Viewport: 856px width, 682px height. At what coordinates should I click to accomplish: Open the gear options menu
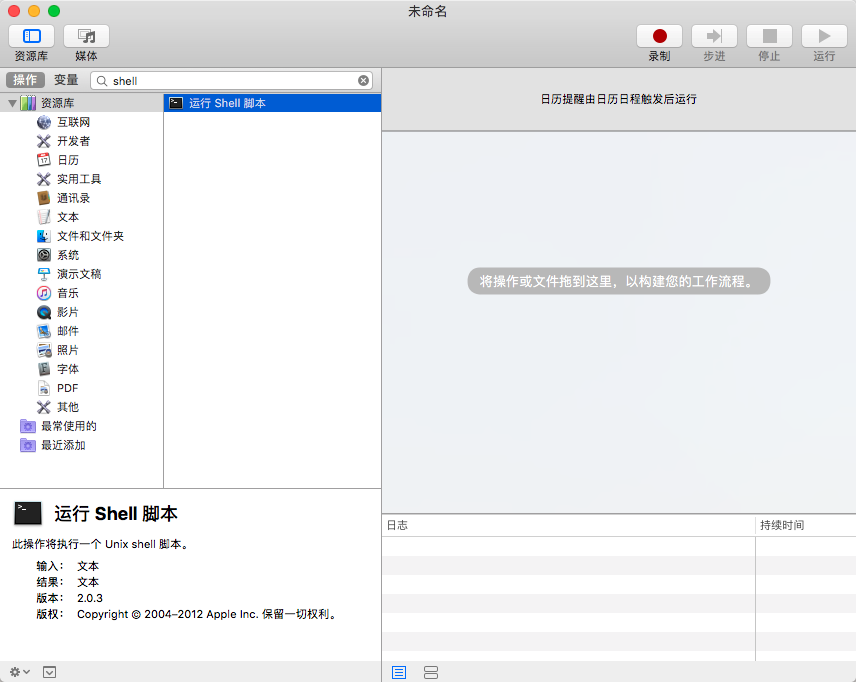point(14,671)
